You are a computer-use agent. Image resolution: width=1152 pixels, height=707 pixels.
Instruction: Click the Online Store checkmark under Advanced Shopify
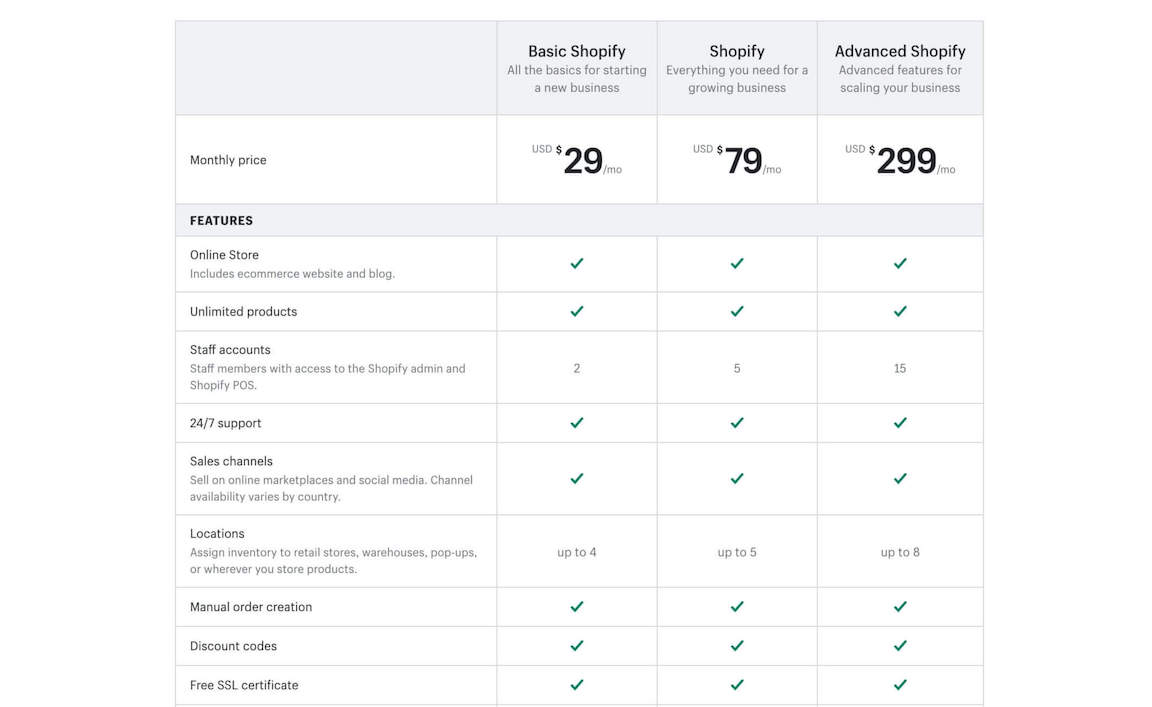(900, 263)
